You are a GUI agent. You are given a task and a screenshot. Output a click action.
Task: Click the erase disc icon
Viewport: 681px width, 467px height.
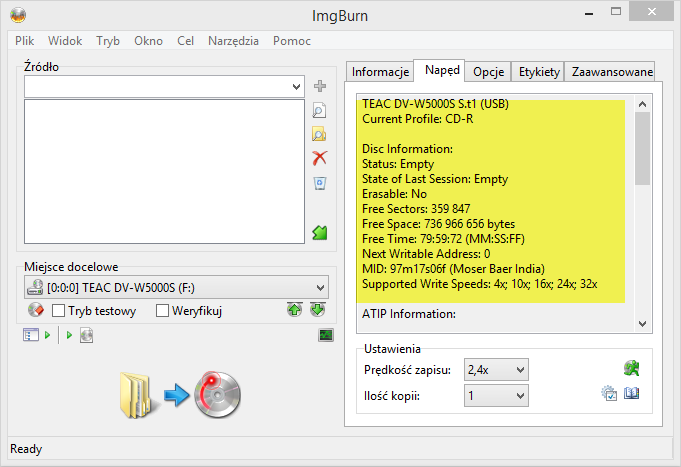tap(36, 310)
